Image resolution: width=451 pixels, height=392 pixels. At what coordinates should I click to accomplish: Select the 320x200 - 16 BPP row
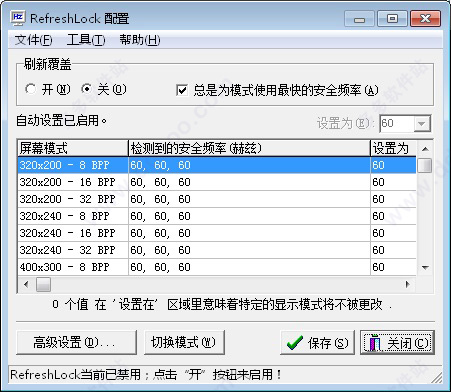(x=217, y=182)
